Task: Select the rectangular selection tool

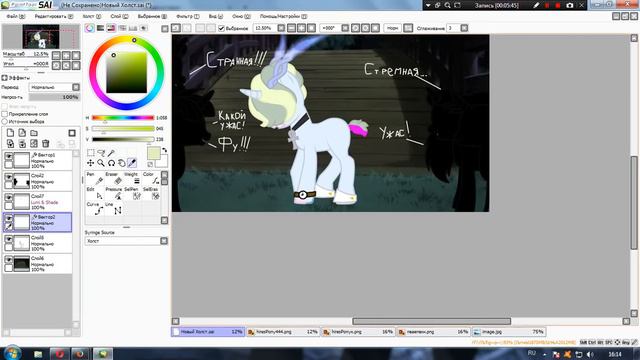Action: pyautogui.click(x=91, y=153)
